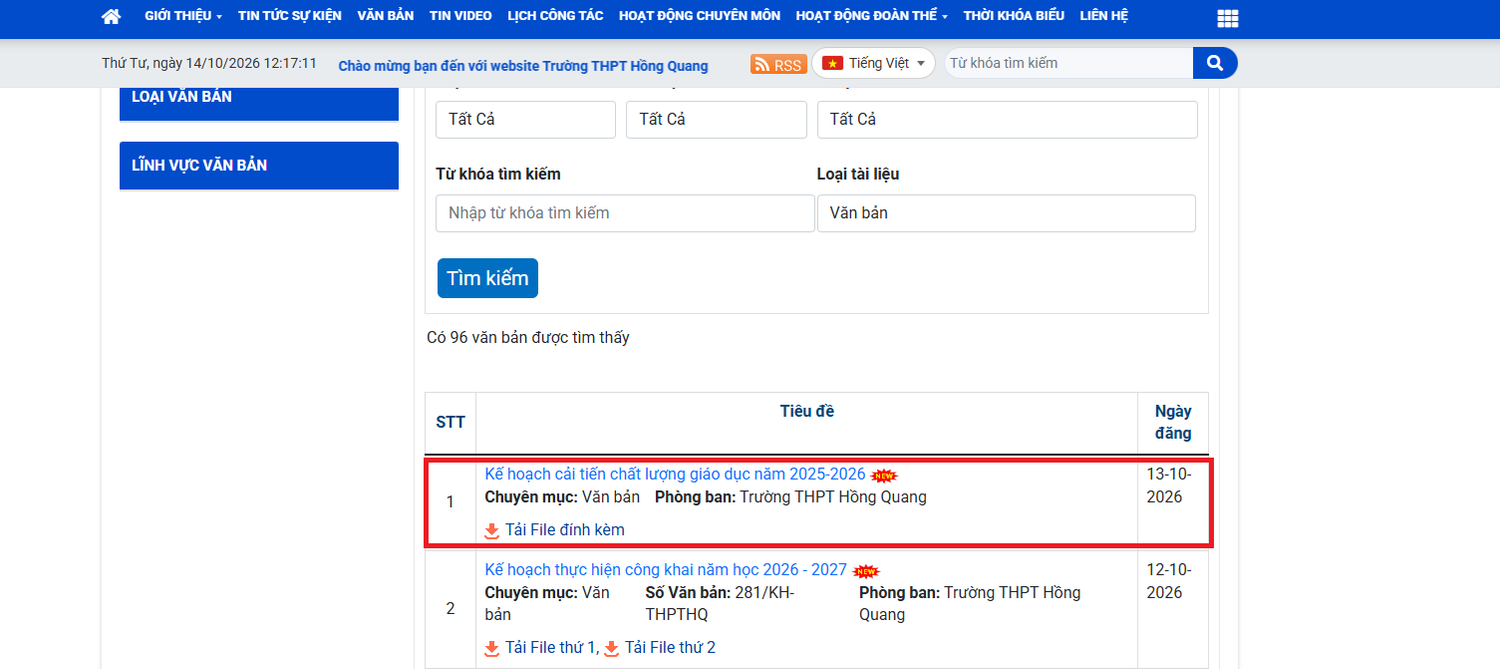The height and width of the screenshot is (669, 1500).
Task: Open the Loại văn bản sidebar panel
Action: tap(259, 104)
